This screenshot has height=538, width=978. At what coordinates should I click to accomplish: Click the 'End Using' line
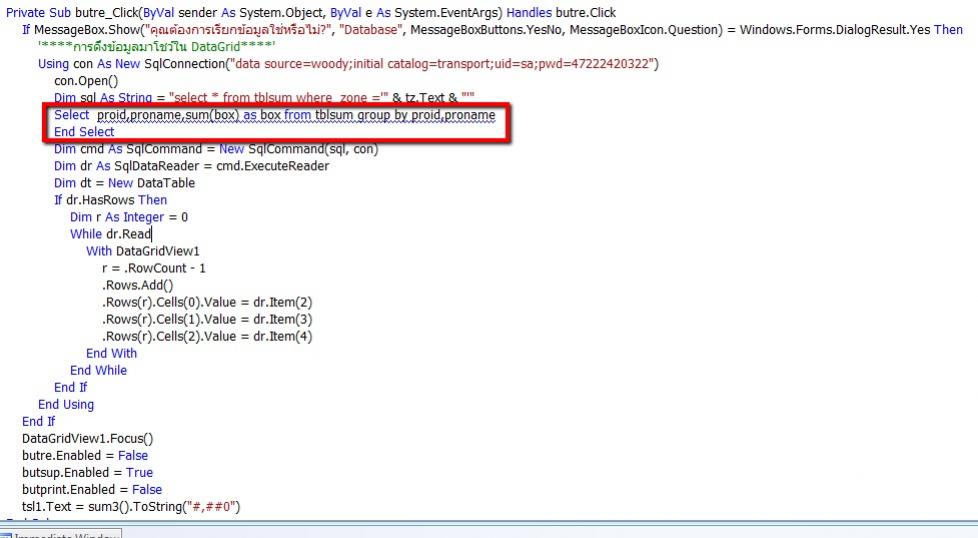(66, 405)
